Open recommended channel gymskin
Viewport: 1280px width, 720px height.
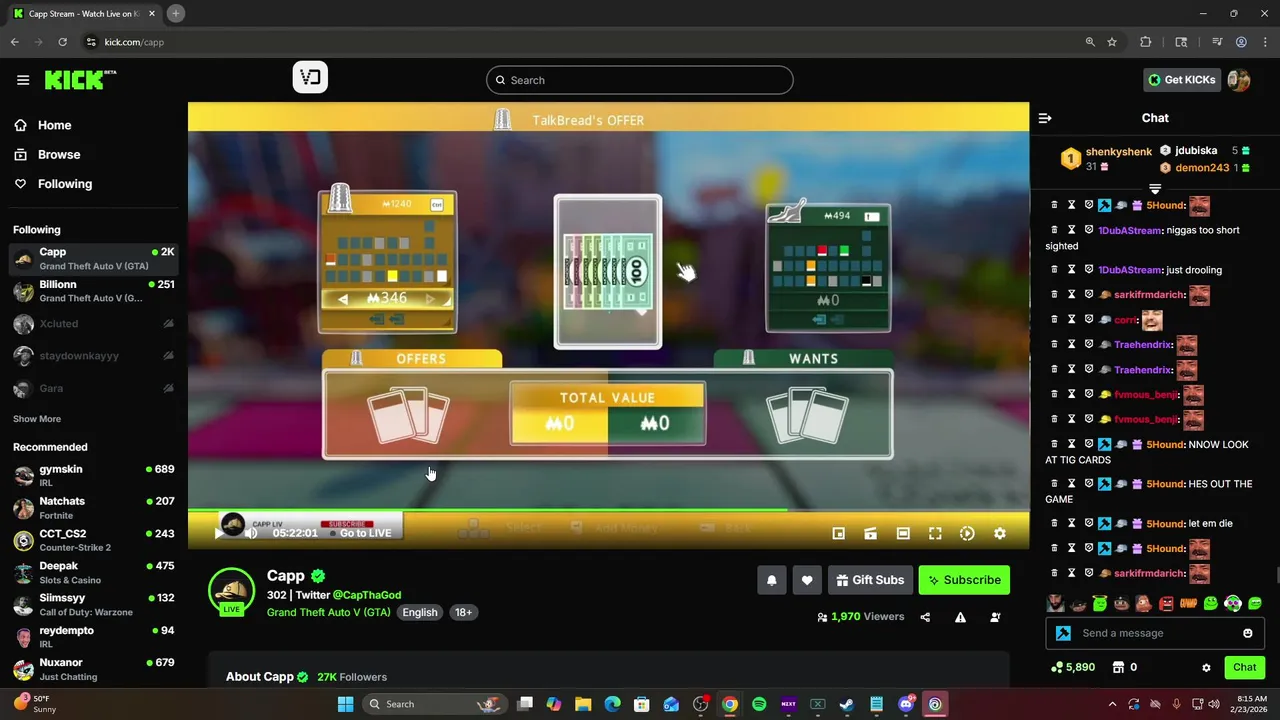(x=94, y=475)
